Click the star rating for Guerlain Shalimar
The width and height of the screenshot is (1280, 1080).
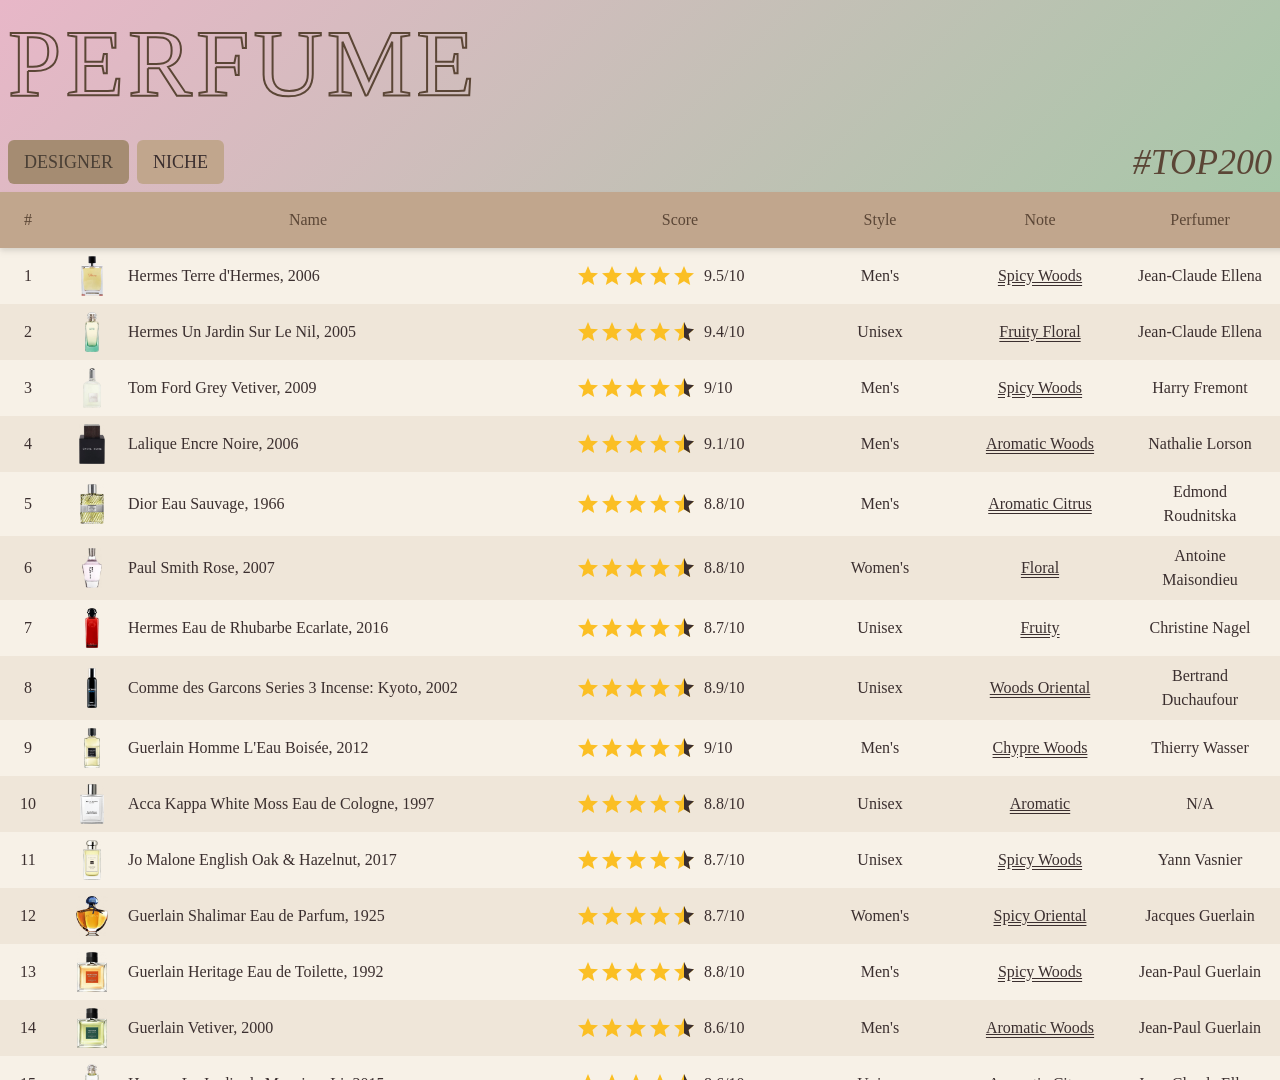636,916
